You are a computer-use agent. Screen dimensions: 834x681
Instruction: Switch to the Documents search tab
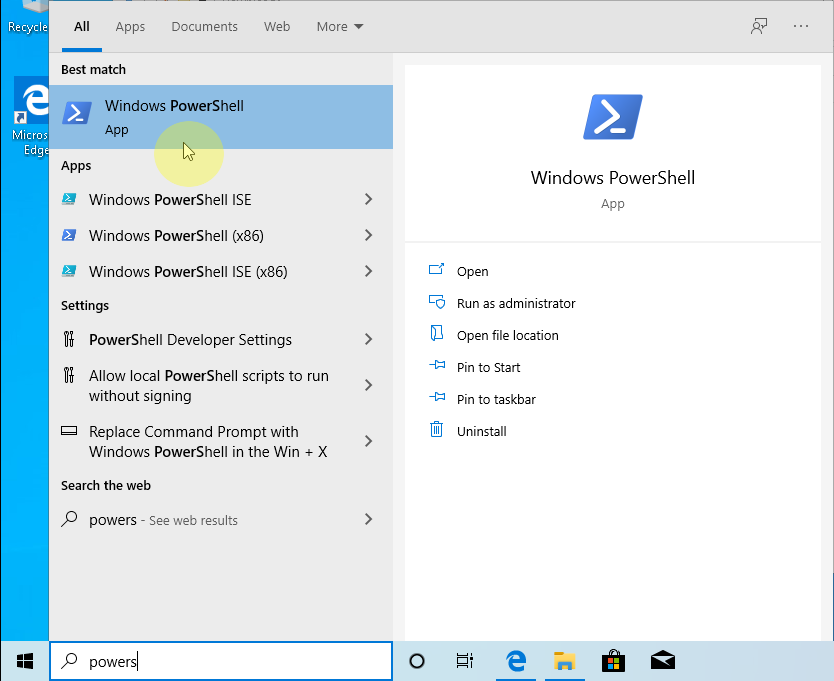[x=204, y=27]
